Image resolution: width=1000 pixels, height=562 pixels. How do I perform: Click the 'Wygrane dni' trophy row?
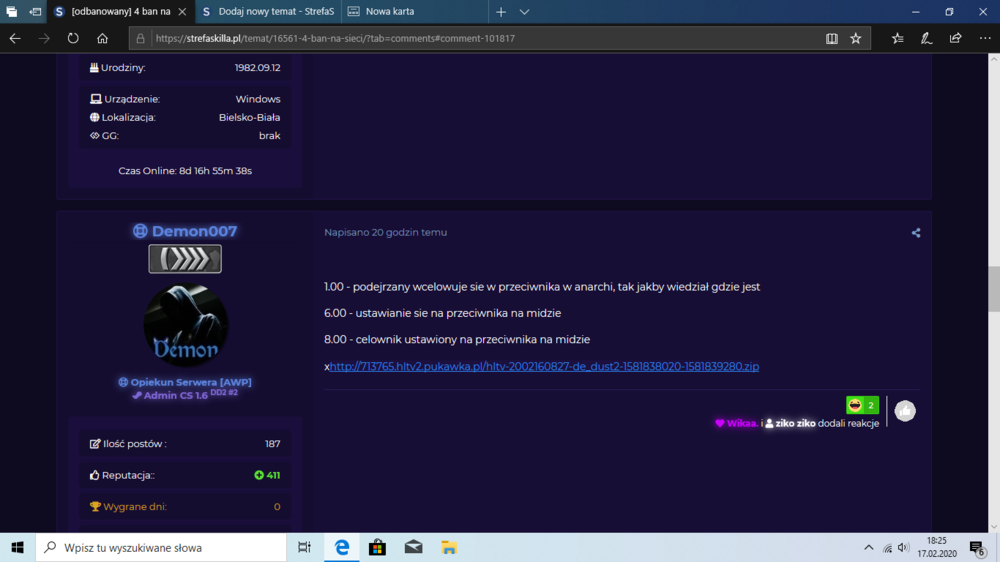[185, 507]
